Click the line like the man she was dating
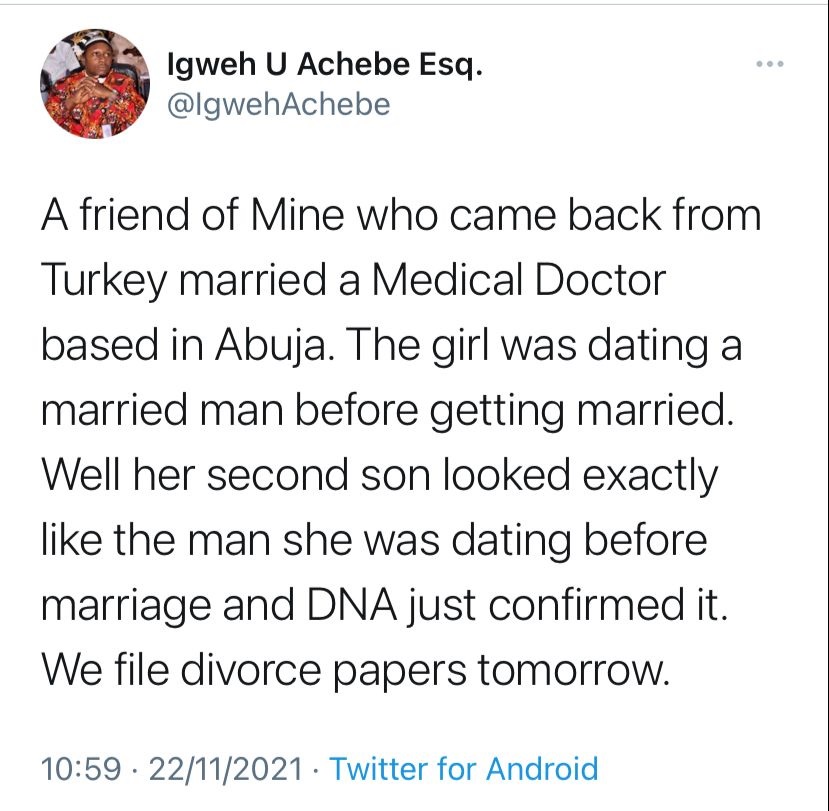829x811 pixels. pyautogui.click(x=373, y=541)
